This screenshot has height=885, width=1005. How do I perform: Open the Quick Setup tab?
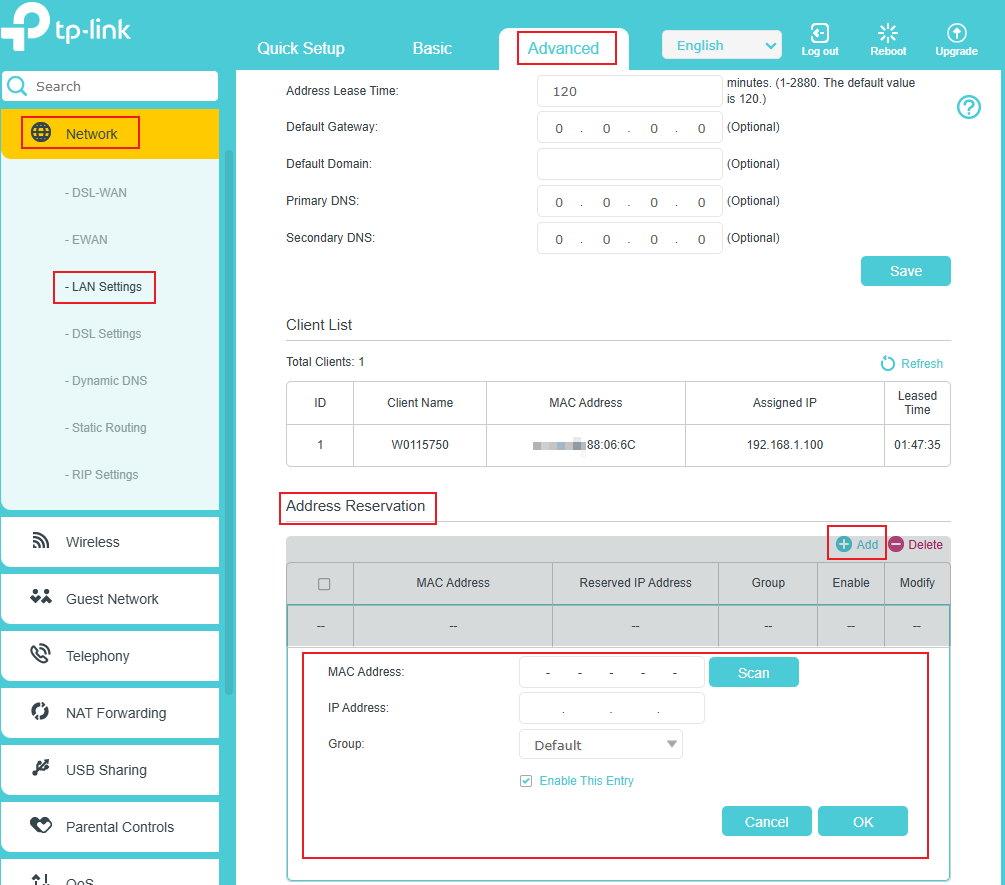[300, 47]
